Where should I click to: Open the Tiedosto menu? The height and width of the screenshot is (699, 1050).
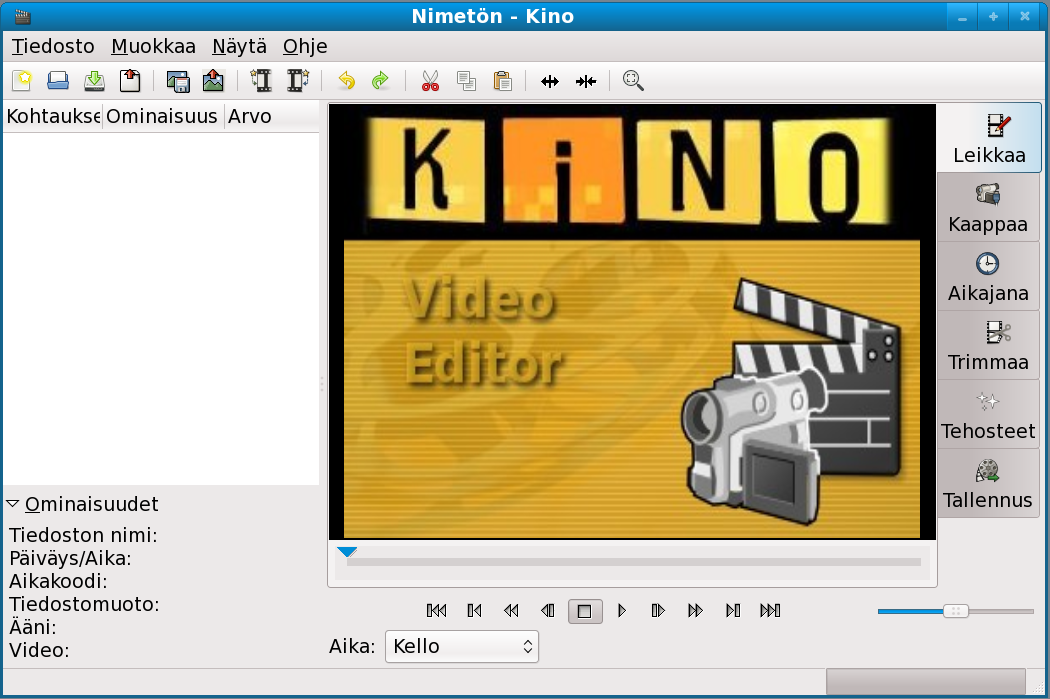pos(53,46)
